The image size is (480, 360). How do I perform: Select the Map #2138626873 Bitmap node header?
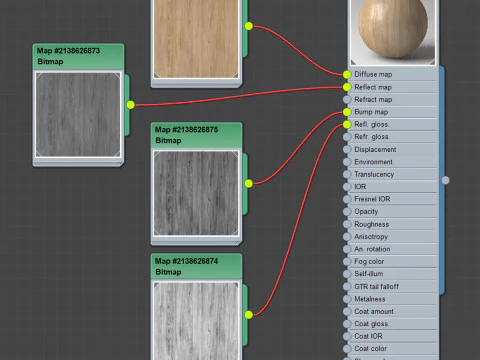tap(78, 56)
